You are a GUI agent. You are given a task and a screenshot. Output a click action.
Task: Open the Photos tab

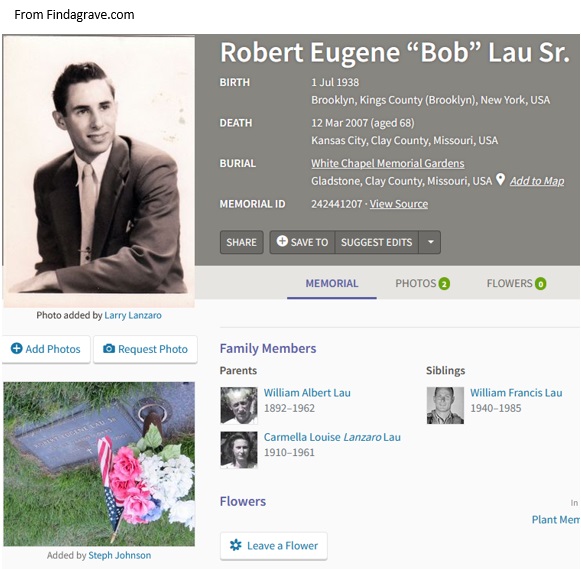[422, 283]
